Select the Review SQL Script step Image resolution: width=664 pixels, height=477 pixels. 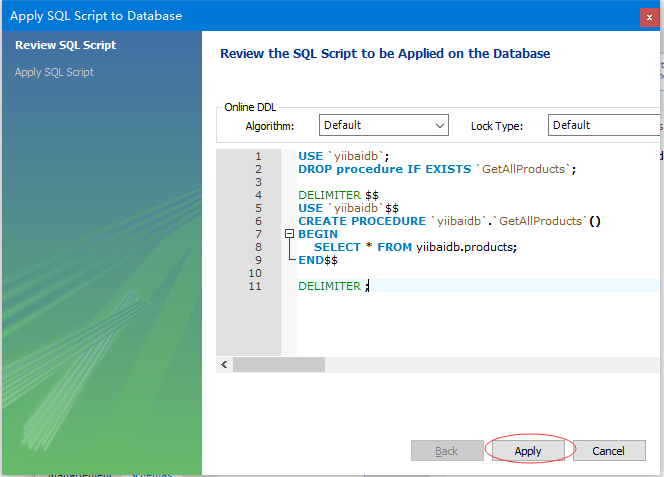(66, 45)
